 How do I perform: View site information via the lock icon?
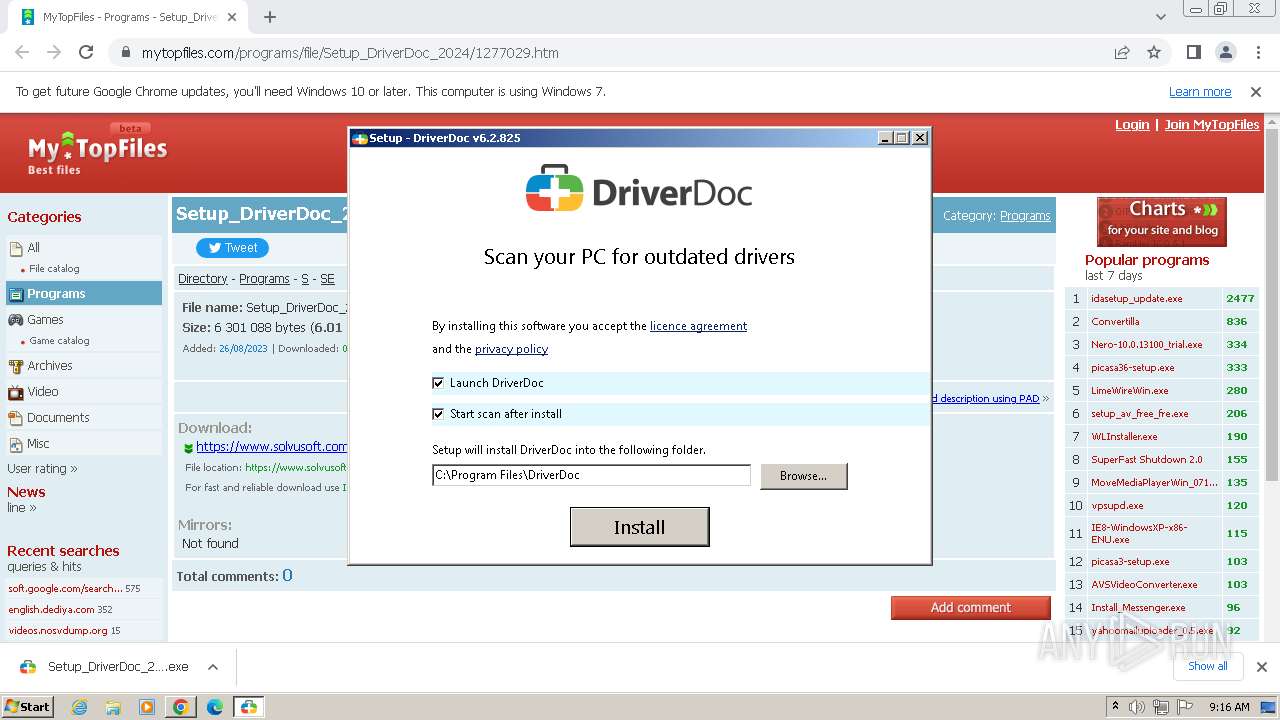click(x=126, y=53)
